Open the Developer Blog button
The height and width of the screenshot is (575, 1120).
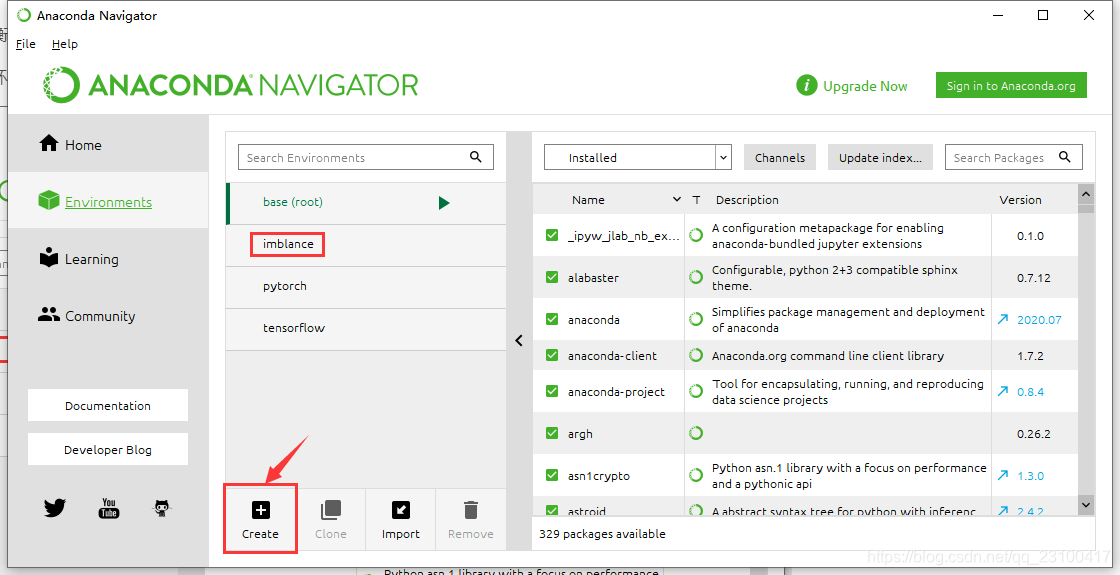108,450
